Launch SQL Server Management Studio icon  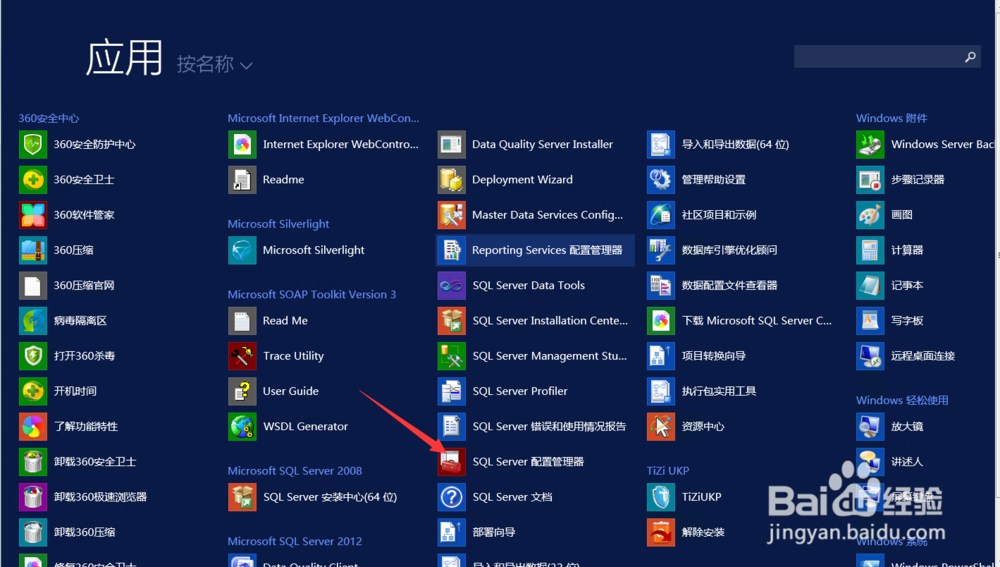point(452,356)
